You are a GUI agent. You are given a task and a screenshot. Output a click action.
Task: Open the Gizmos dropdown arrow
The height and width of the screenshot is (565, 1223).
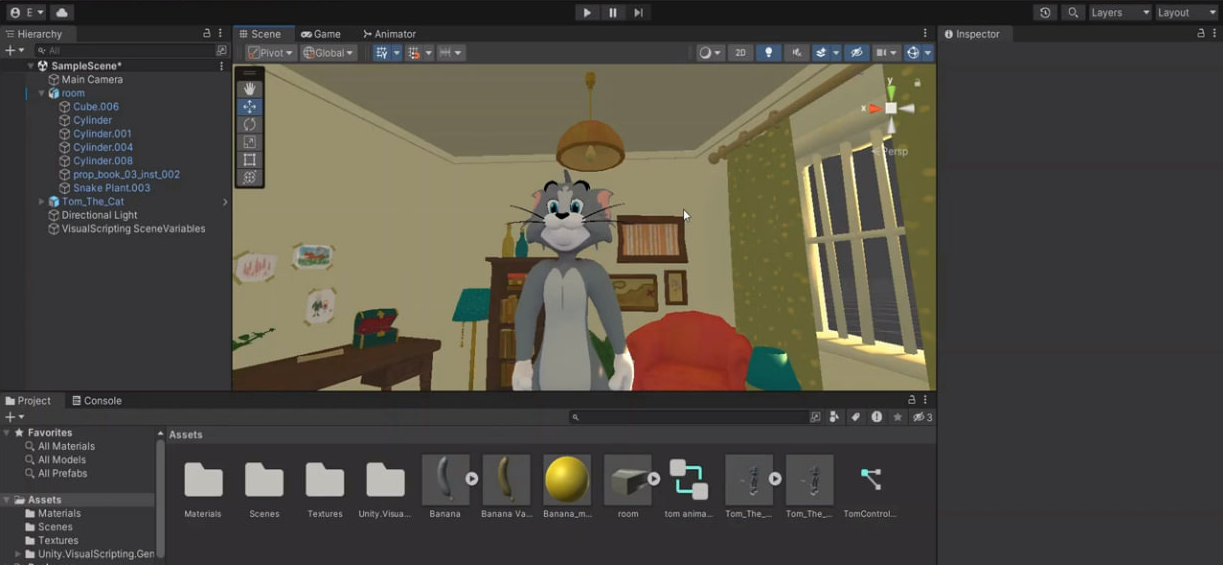(x=928, y=53)
